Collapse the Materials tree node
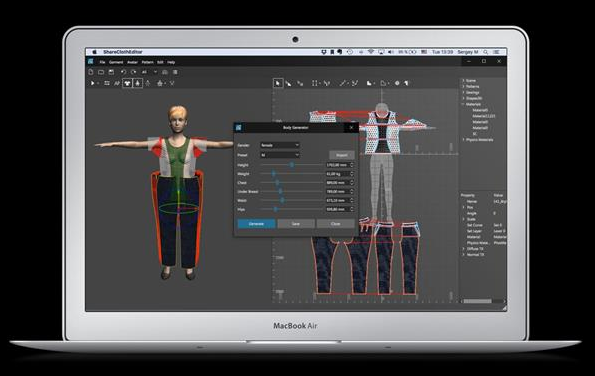Viewport: 595px width, 376px height. click(463, 104)
